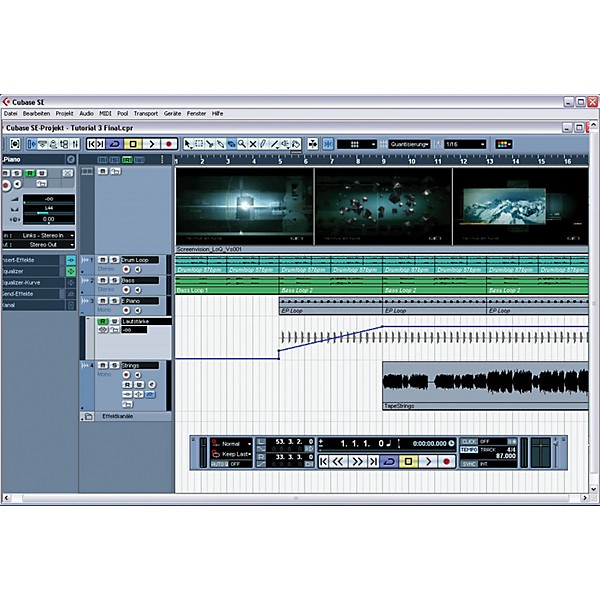
Task: Solo the Drum Loop track
Action: [114, 260]
